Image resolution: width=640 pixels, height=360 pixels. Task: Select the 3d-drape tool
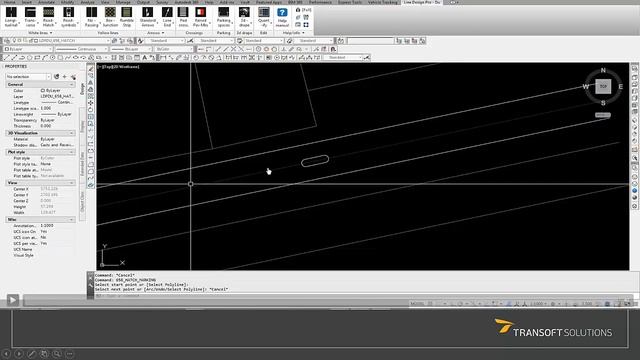point(244,17)
